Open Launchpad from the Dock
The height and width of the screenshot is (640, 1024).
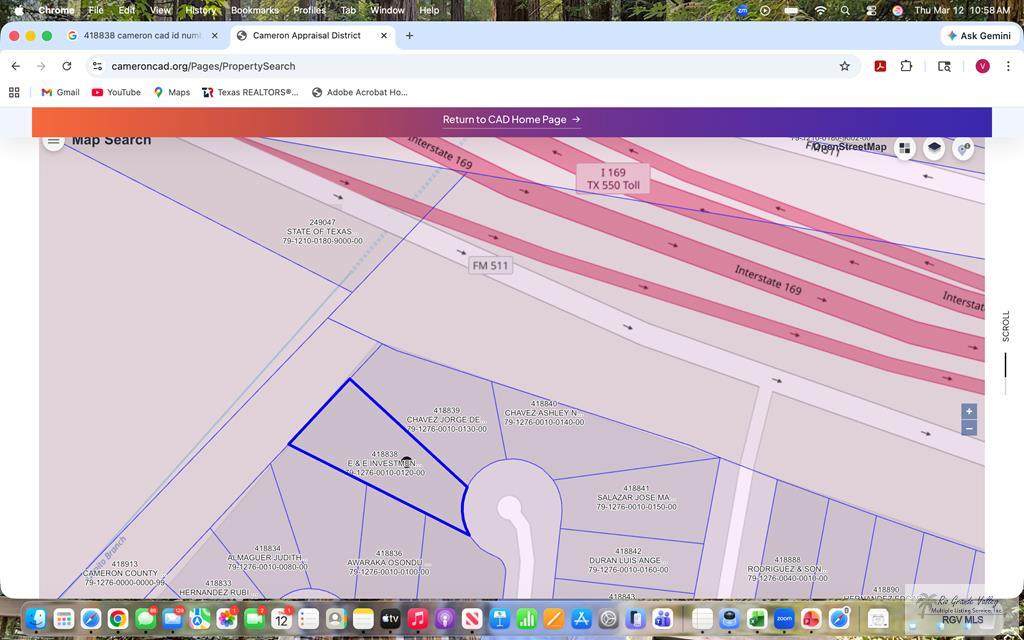click(63, 618)
